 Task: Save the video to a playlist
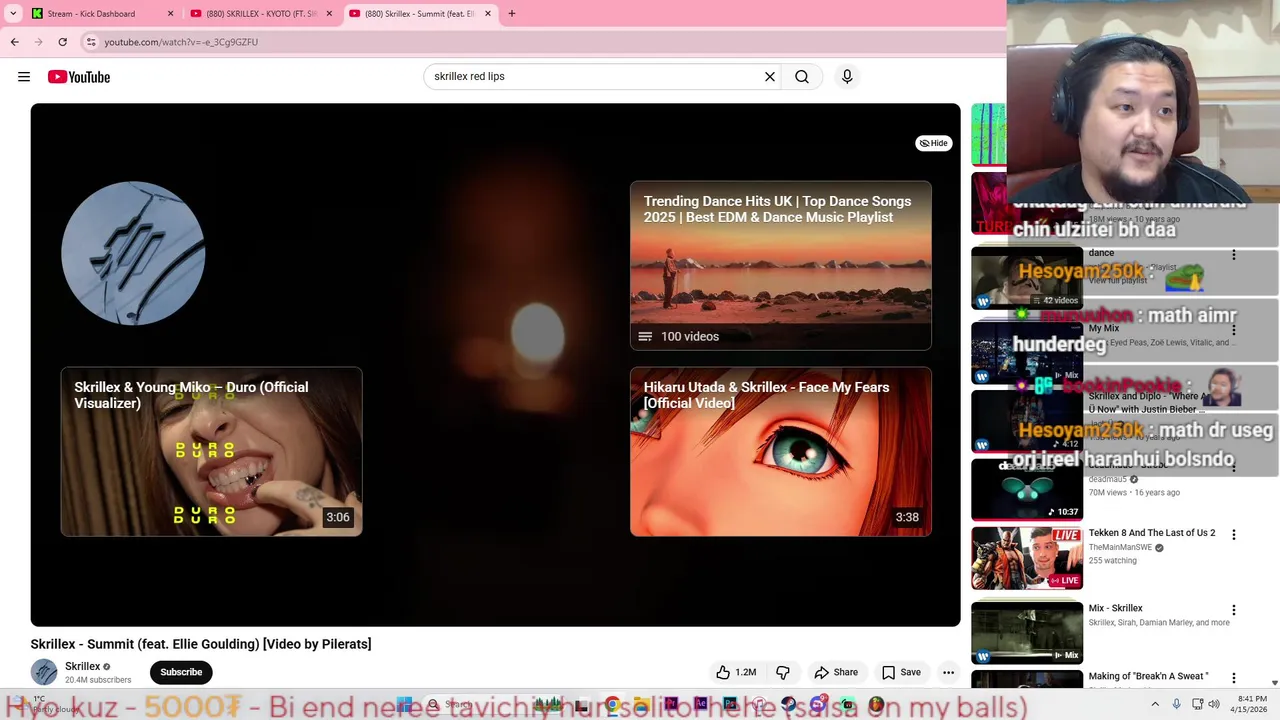(901, 672)
